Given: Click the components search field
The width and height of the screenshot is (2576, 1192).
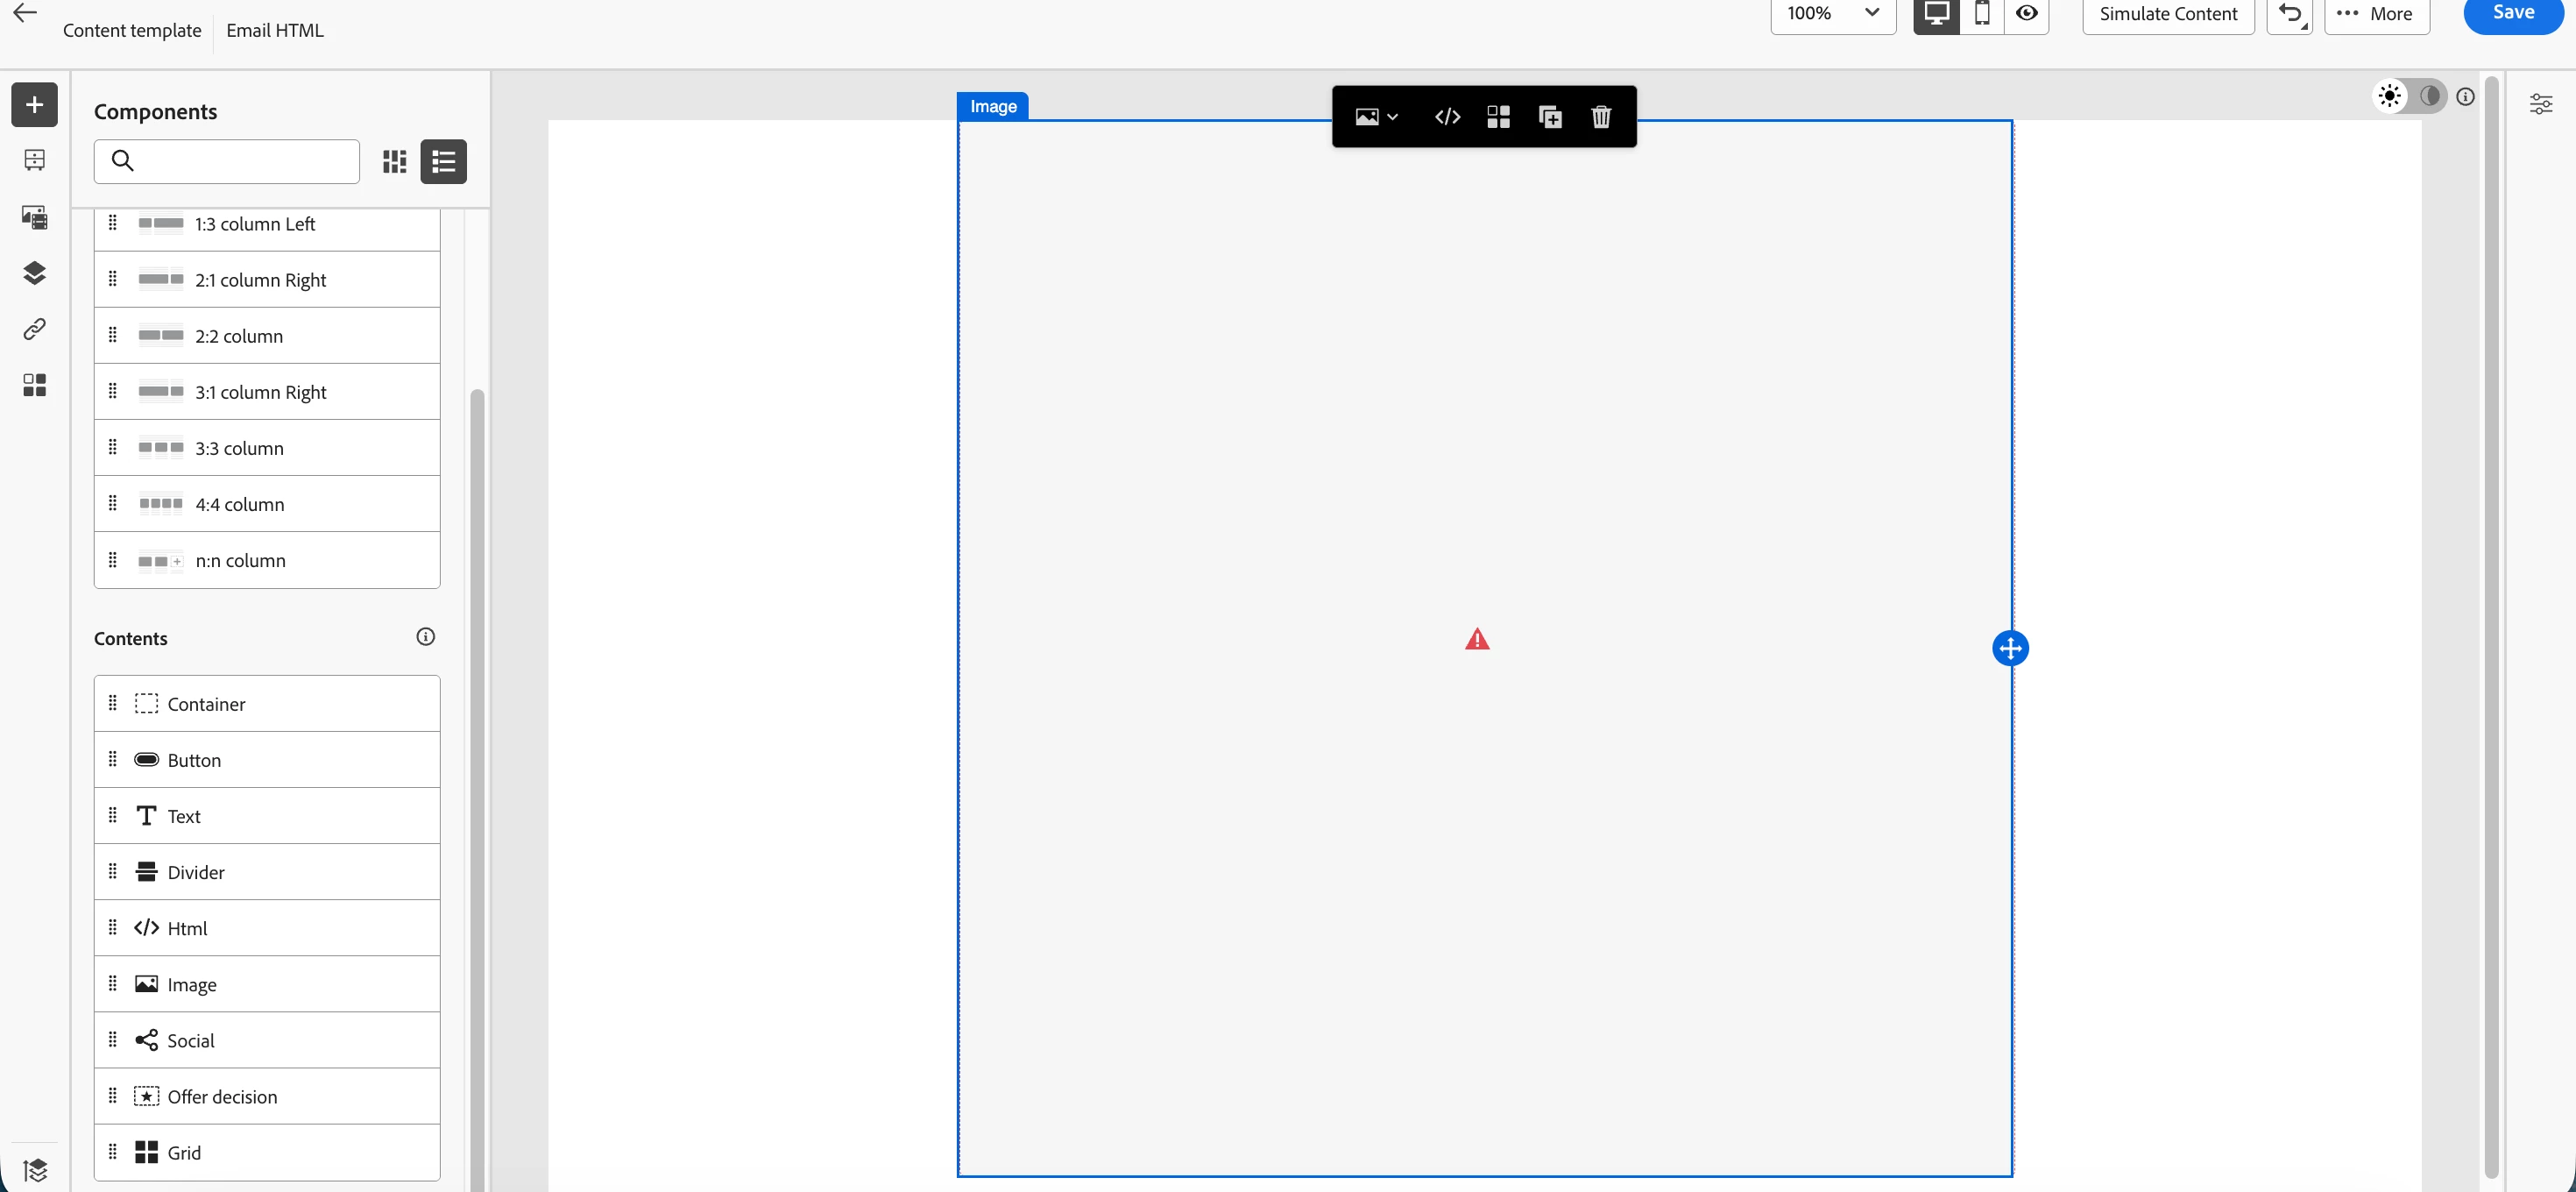Looking at the screenshot, I should pos(240,161).
